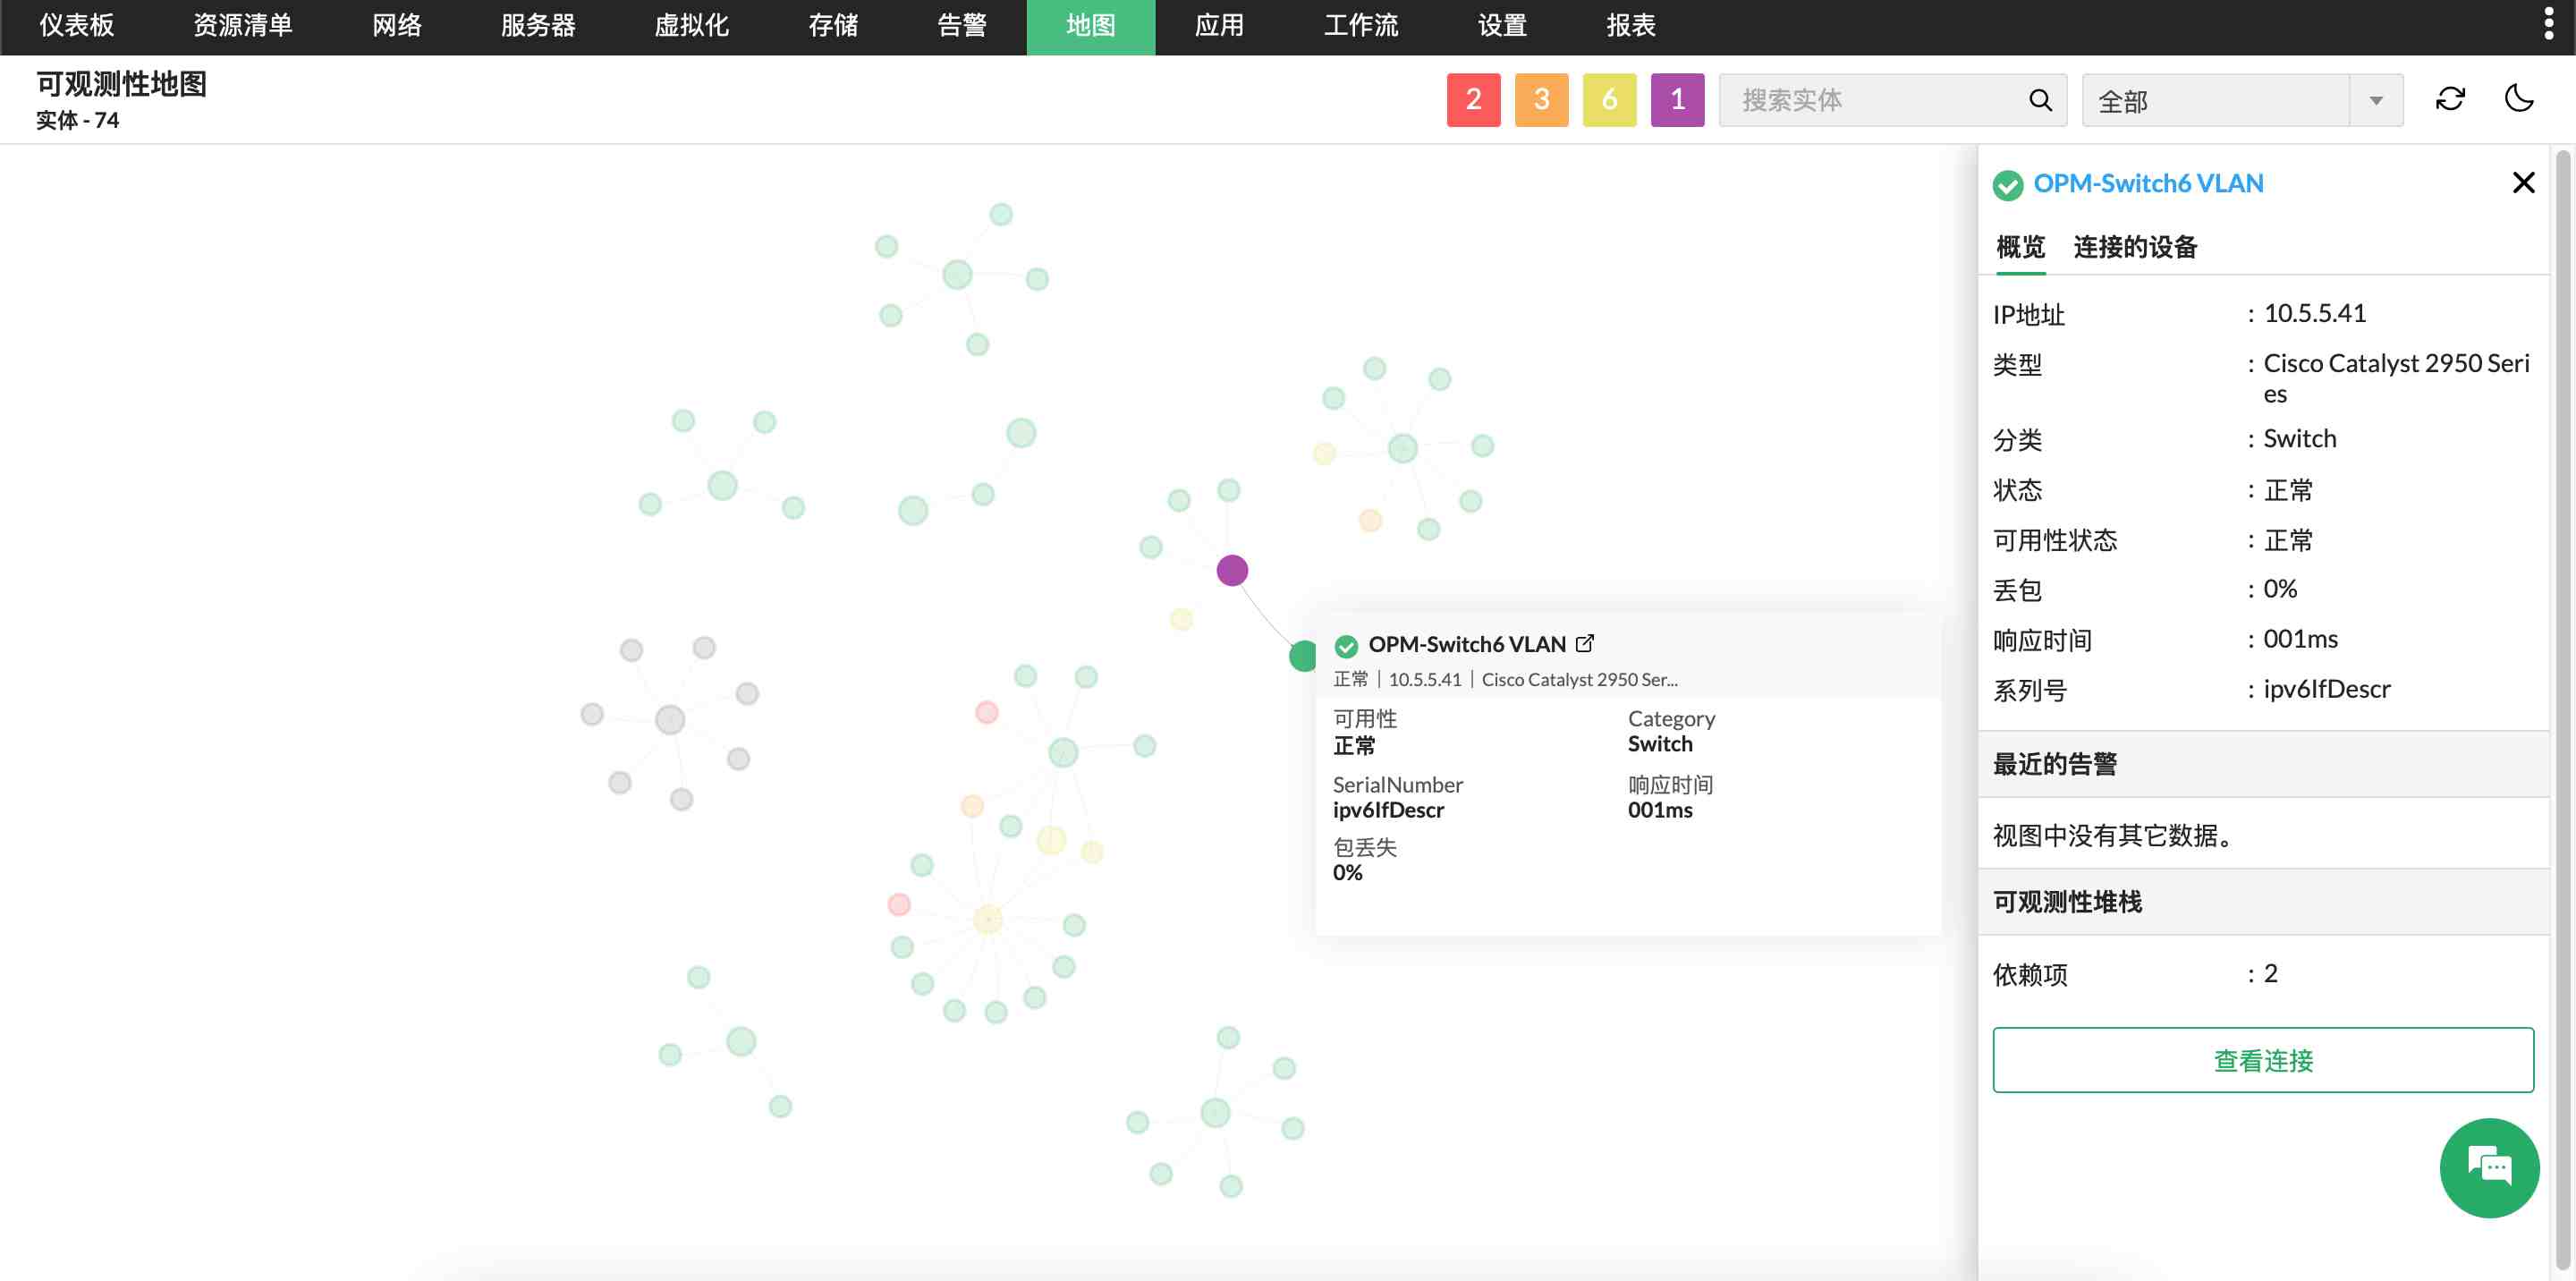This screenshot has height=1281, width=2576.
Task: Click the search magnifier icon
Action: pyautogui.click(x=2040, y=100)
